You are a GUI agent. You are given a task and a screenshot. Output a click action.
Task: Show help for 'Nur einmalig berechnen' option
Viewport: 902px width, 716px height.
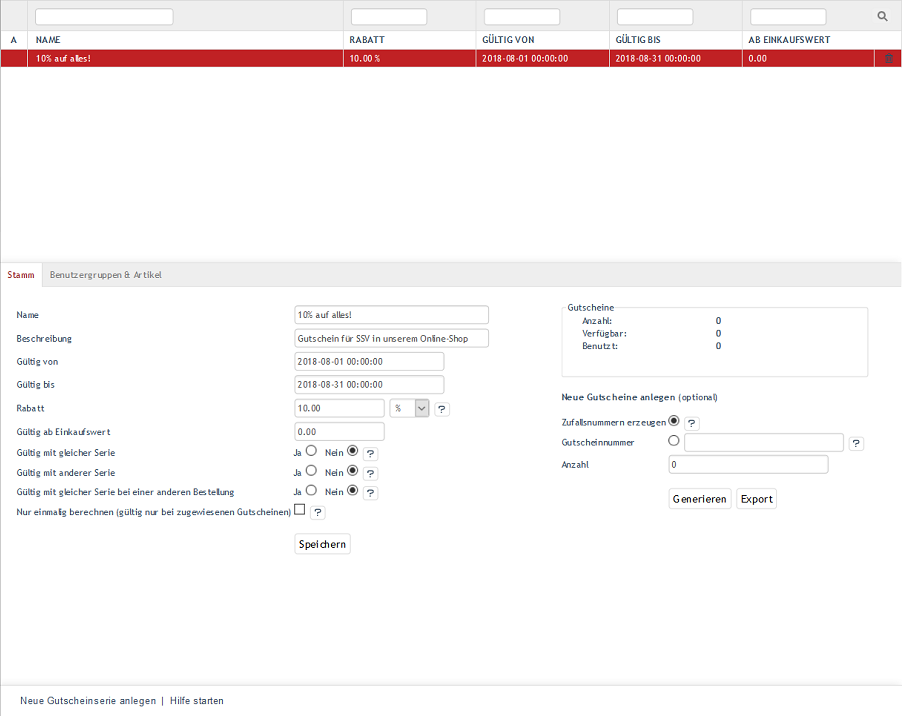(x=317, y=513)
